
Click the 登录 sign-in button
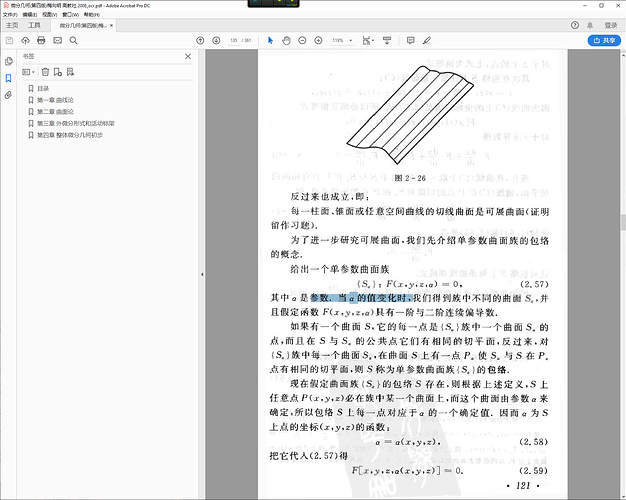click(x=611, y=25)
